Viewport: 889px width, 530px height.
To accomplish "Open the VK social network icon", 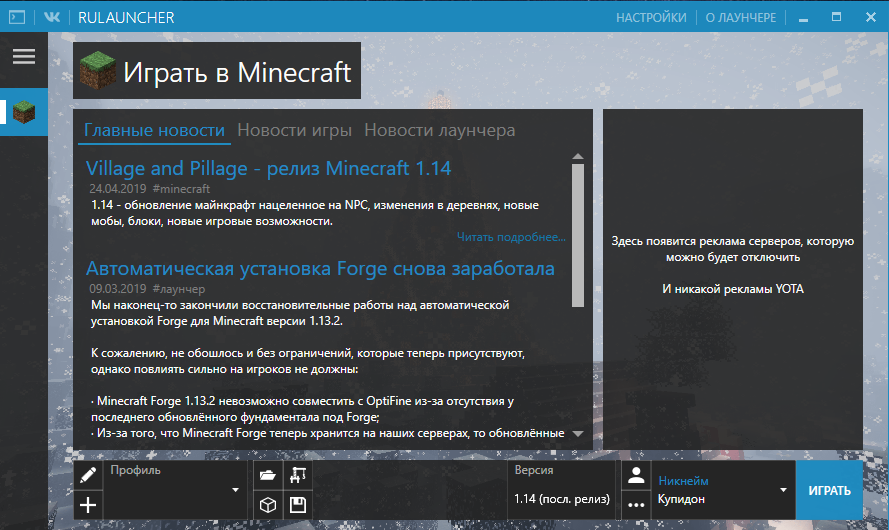I will coord(52,17).
